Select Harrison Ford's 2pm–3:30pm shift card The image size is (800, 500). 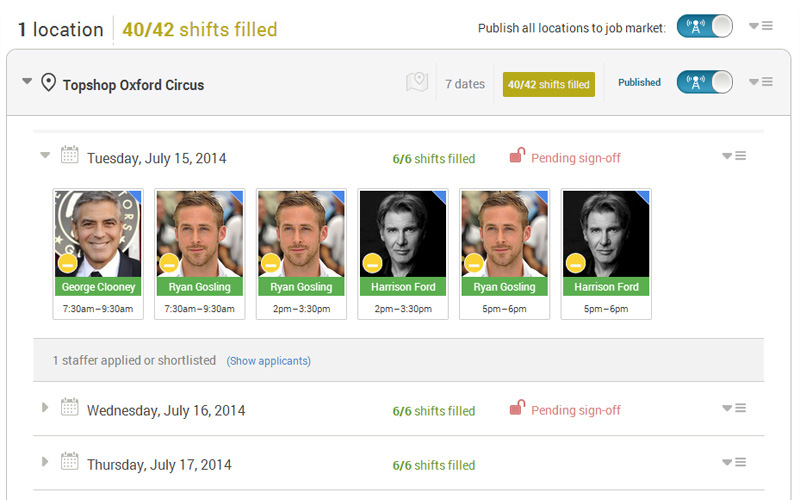coord(403,254)
